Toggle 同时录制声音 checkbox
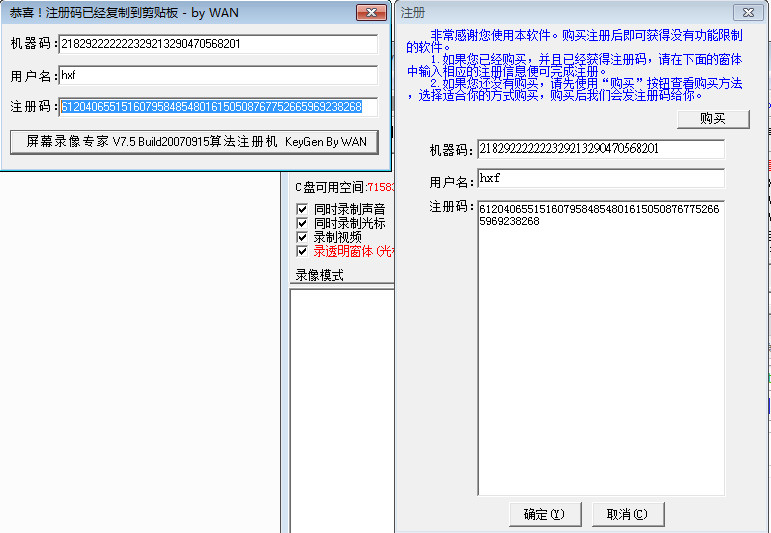 (x=302, y=209)
